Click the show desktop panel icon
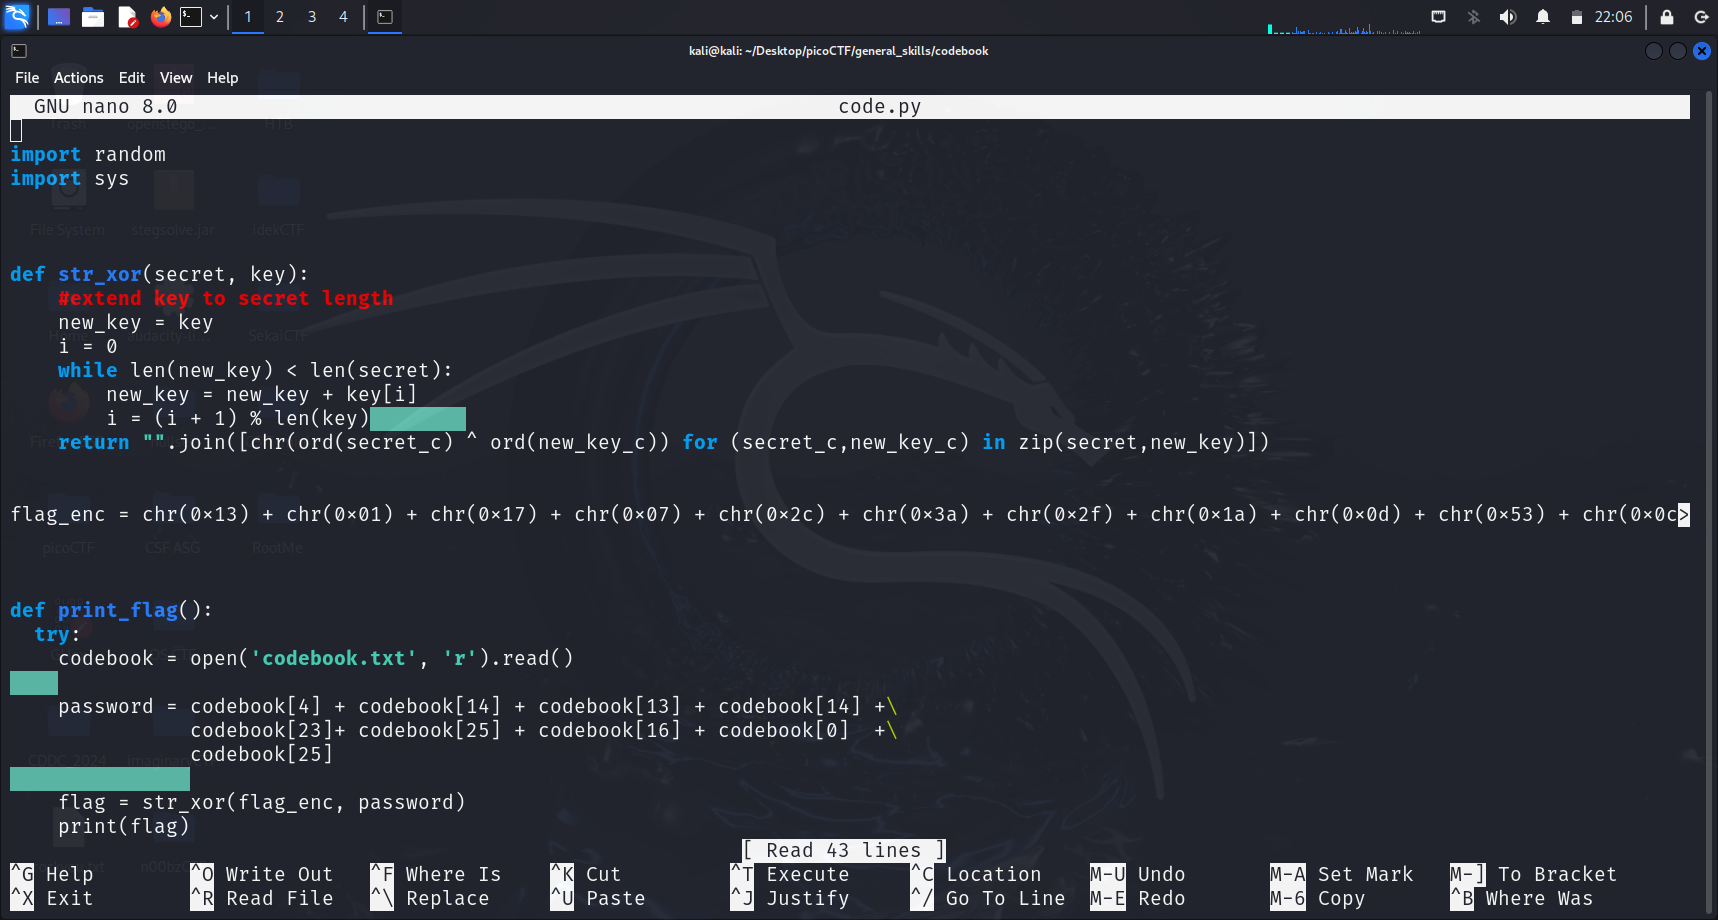1718x920 pixels. tap(59, 17)
